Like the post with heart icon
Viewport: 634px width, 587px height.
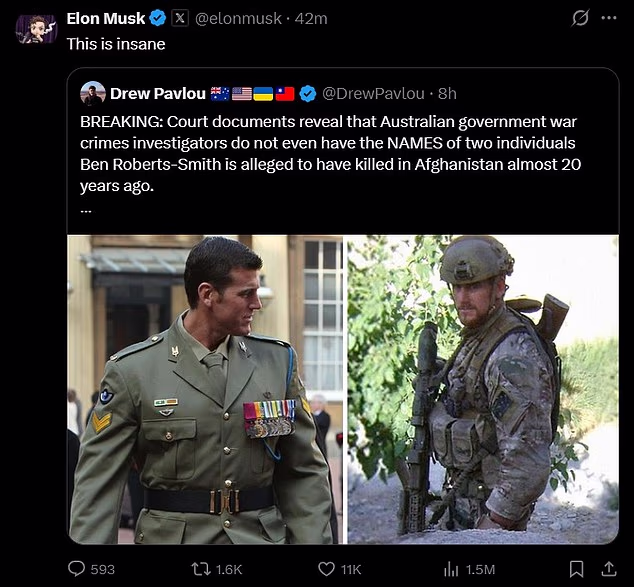[326, 568]
